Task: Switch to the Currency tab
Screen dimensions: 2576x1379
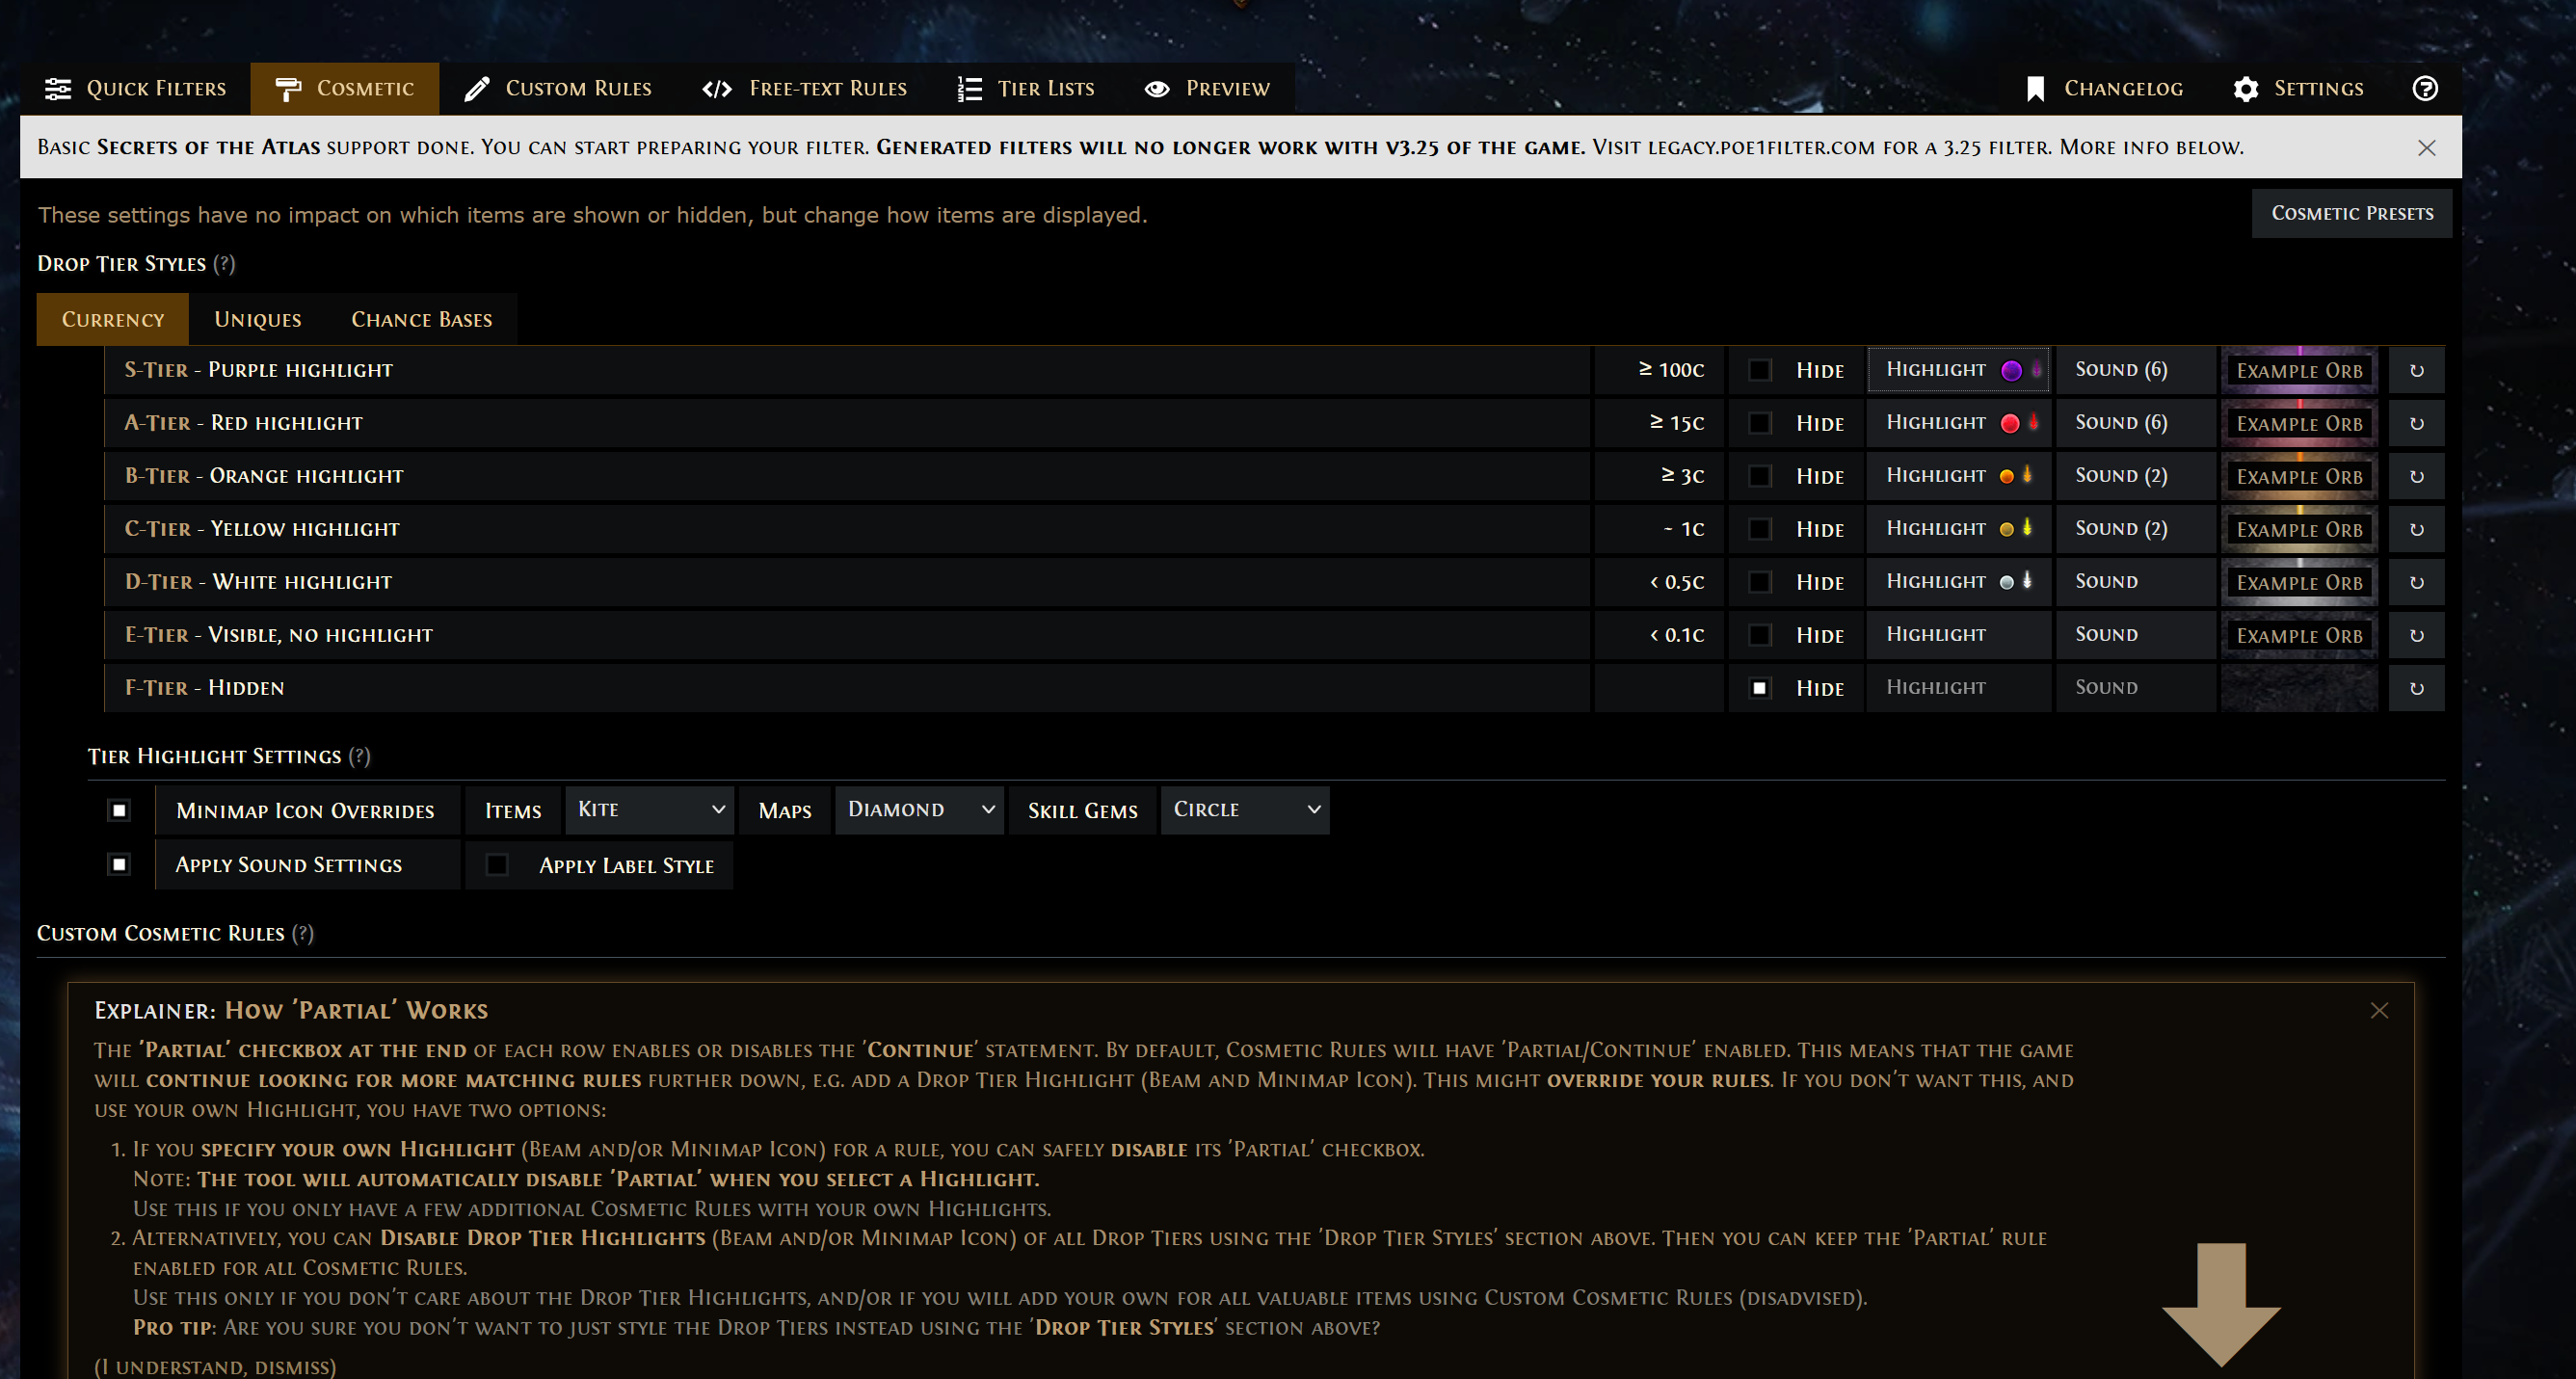Action: [113, 320]
